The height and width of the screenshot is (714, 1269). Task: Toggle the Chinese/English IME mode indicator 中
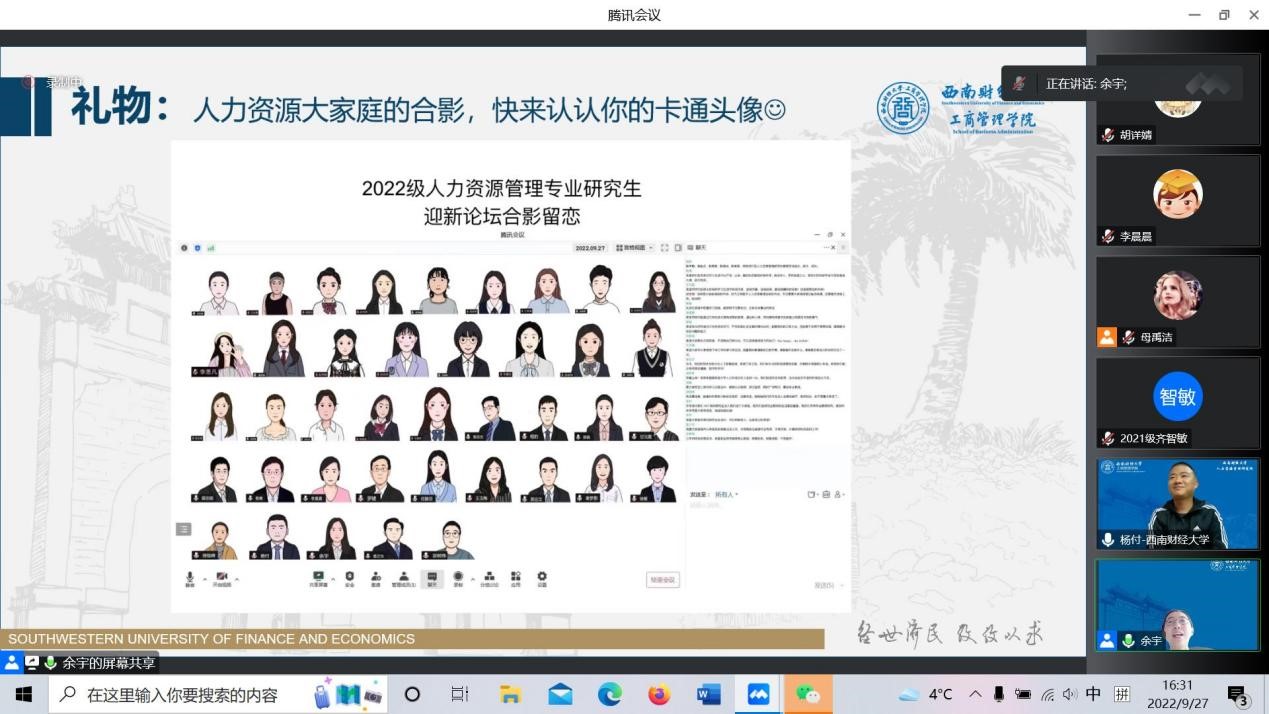click(x=1093, y=694)
